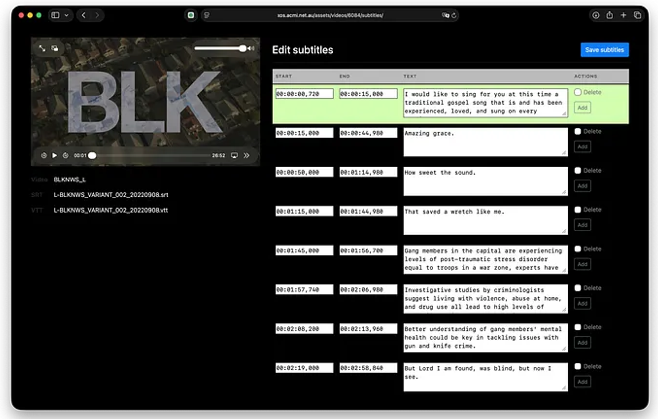Viewport: 658px width, 419px height.
Task: Click Add in 'That saved a wretch' row
Action: 582,225
